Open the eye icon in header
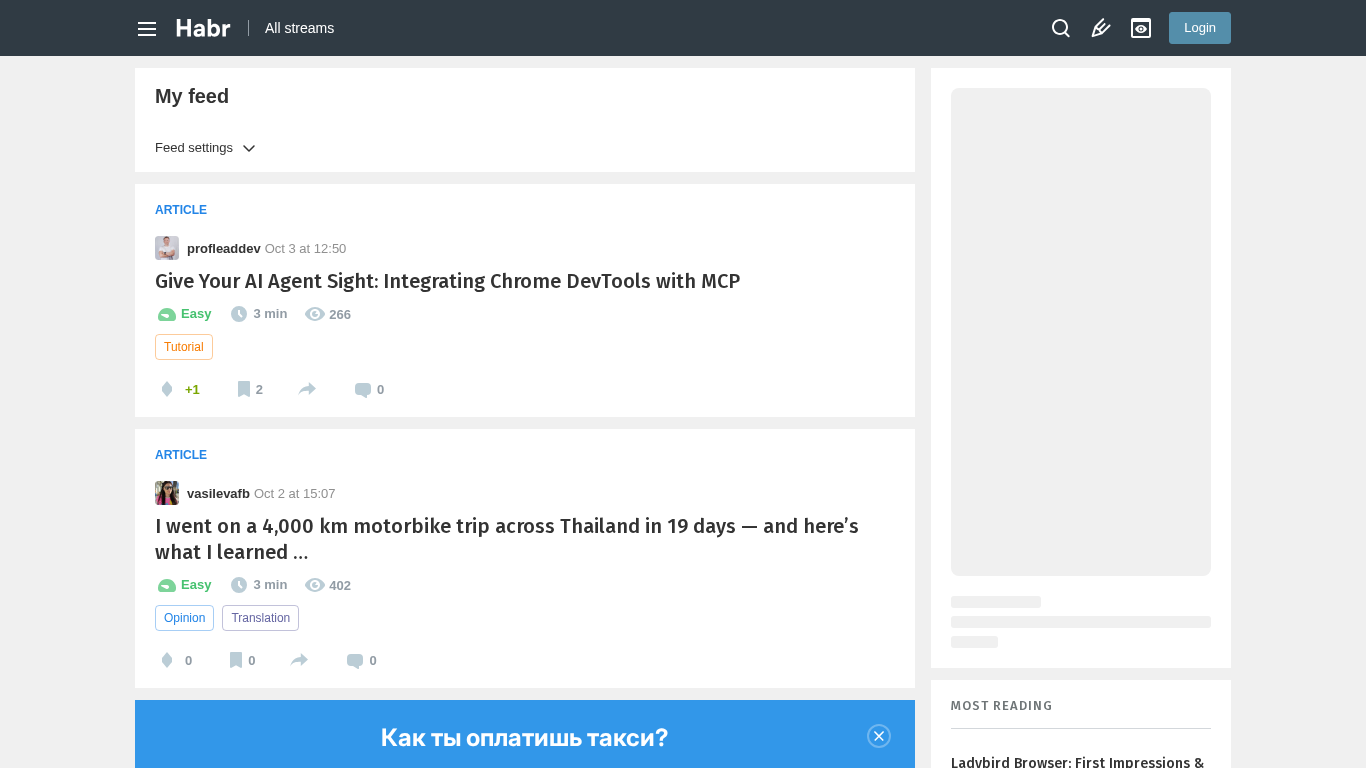 (1141, 28)
